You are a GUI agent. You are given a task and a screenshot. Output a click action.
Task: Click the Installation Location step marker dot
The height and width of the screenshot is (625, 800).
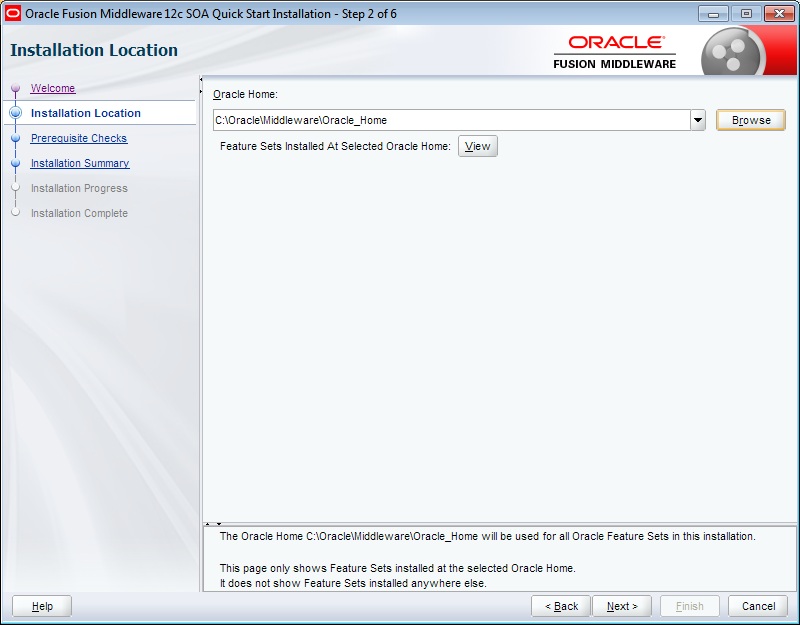(14, 113)
